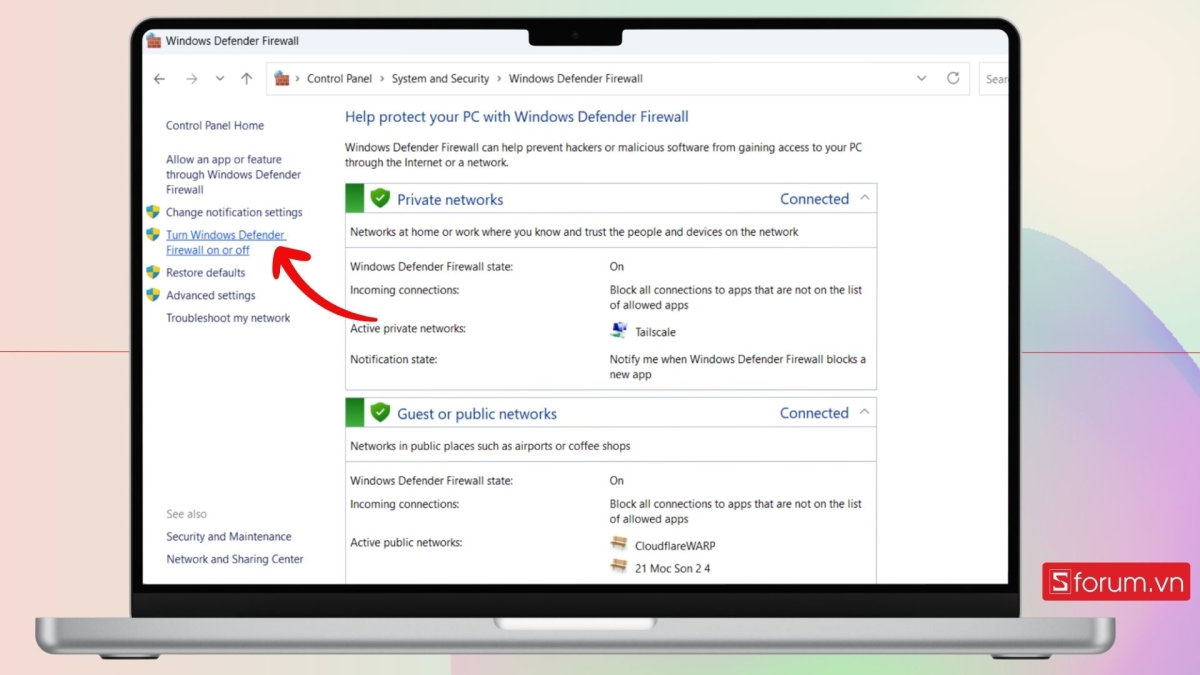This screenshot has width=1200, height=675.
Task: Open Change notification settings
Action: 234,212
